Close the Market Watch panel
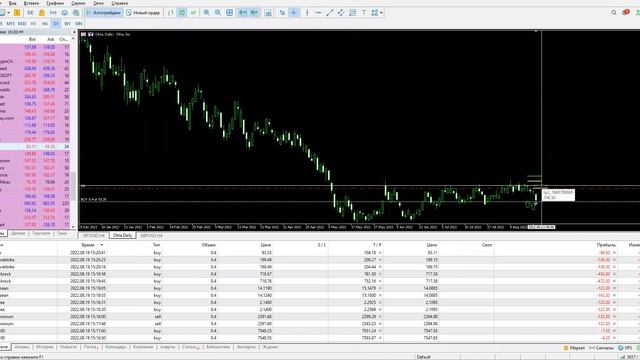The width and height of the screenshot is (640, 360). (x=74, y=32)
